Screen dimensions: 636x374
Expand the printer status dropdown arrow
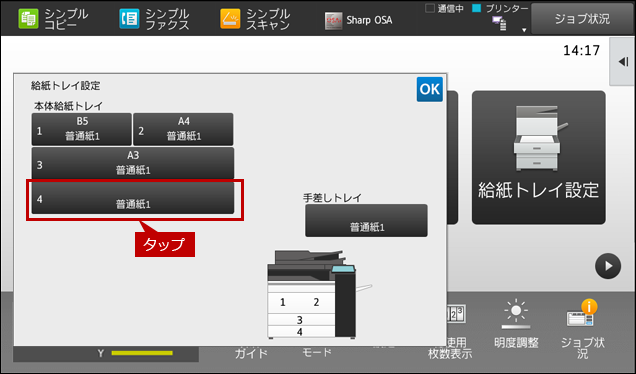[524, 30]
